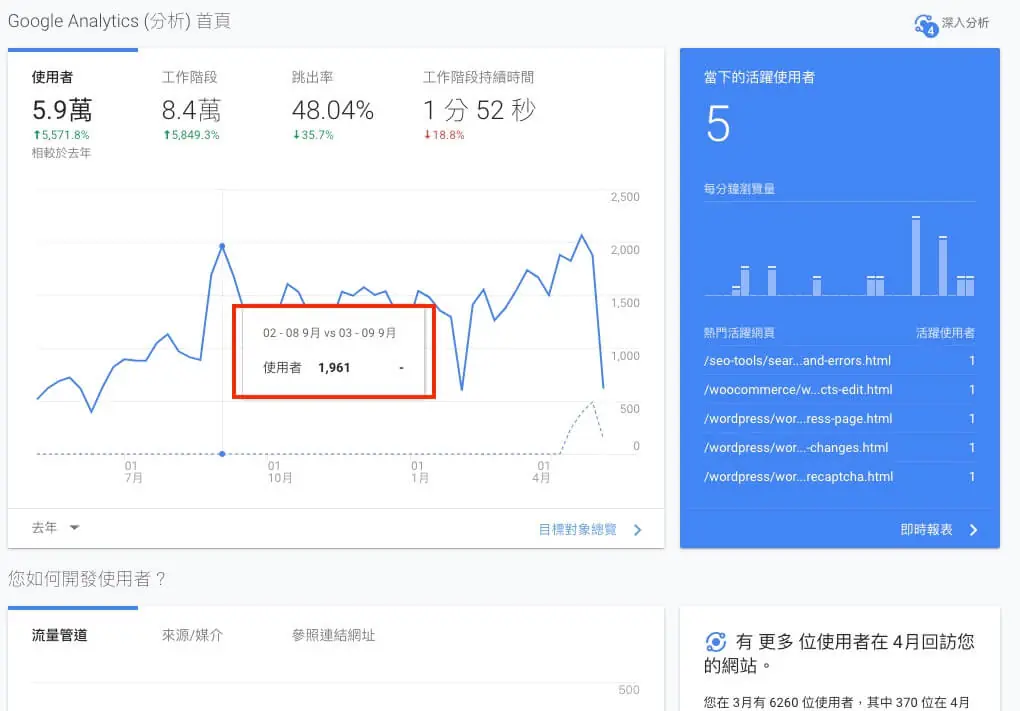The height and width of the screenshot is (711, 1020).
Task: Click the active users count 5
Action: coord(718,124)
